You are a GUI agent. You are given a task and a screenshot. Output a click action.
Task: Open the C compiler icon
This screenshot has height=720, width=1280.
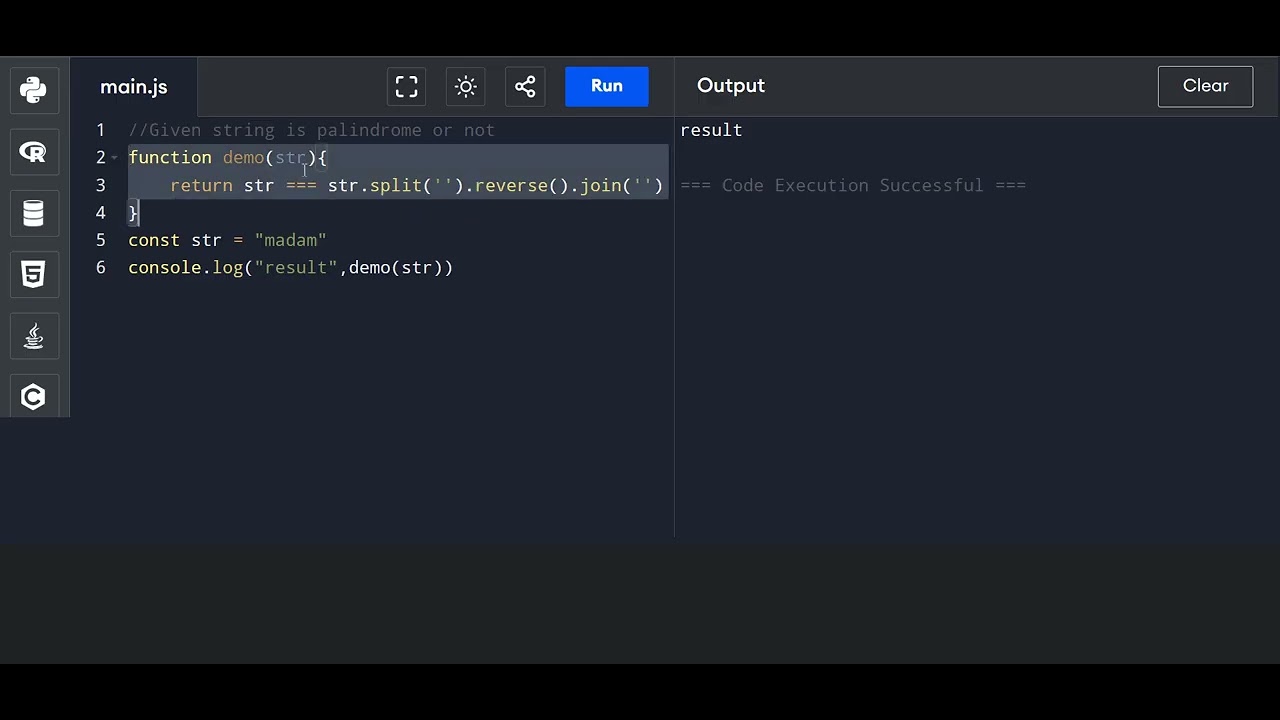pos(33,397)
